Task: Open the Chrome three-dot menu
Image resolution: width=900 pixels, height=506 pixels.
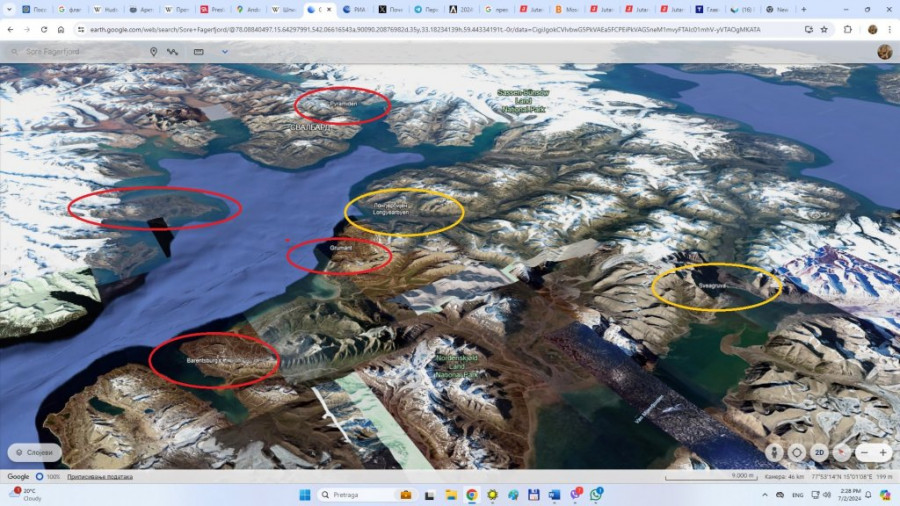Action: (x=889, y=29)
